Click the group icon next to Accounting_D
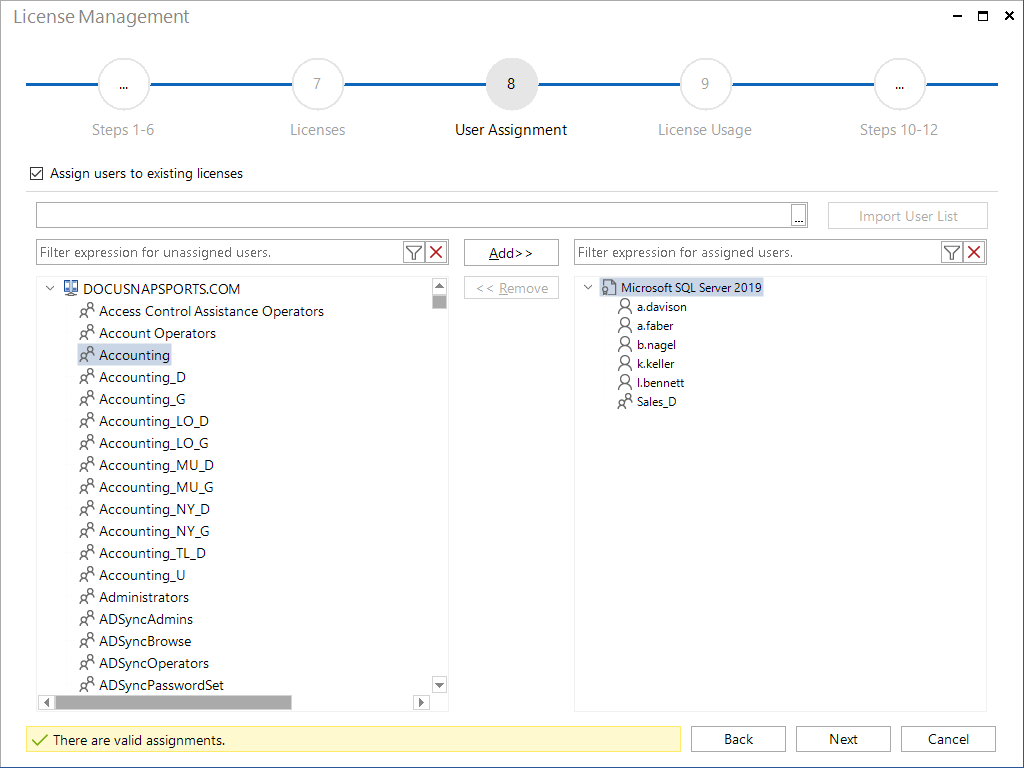Screen dimensions: 1024x768 coord(87,377)
